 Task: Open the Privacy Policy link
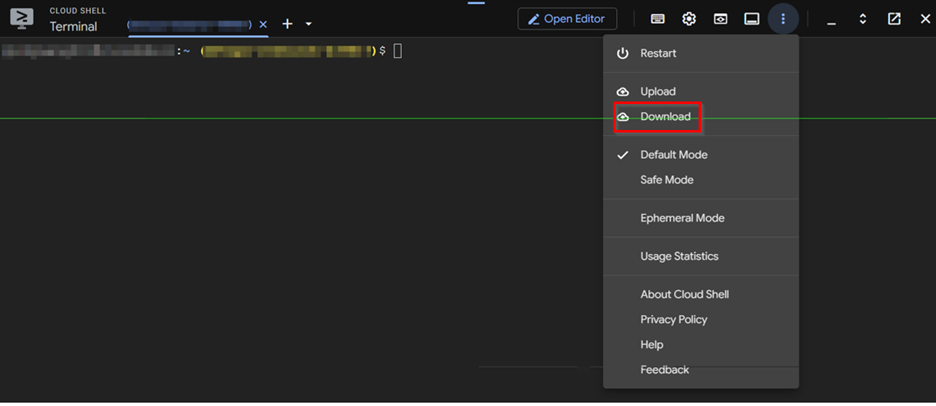point(673,320)
